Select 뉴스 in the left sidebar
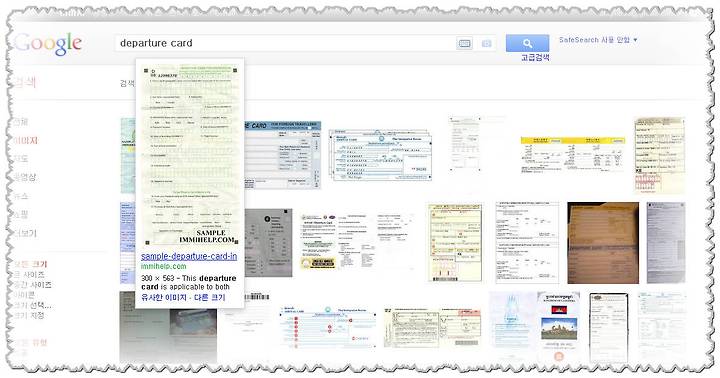 click(20, 196)
